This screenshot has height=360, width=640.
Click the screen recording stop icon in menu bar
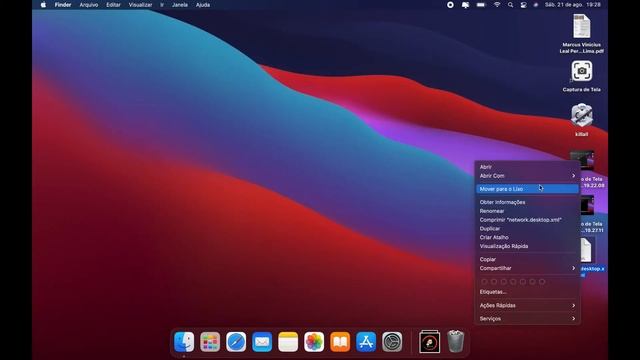pyautogui.click(x=450, y=5)
